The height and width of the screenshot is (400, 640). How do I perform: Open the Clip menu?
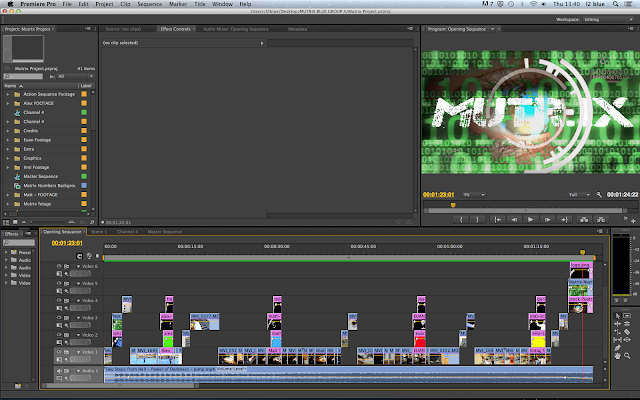[125, 4]
